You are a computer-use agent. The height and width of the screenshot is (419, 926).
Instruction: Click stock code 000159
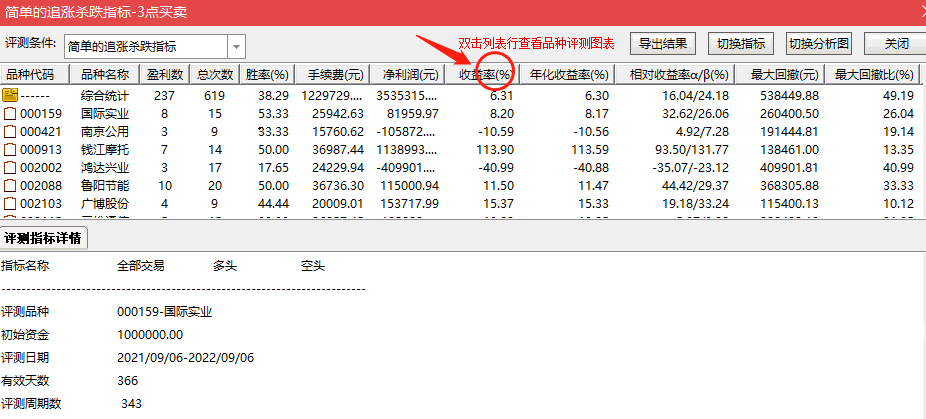(x=41, y=113)
